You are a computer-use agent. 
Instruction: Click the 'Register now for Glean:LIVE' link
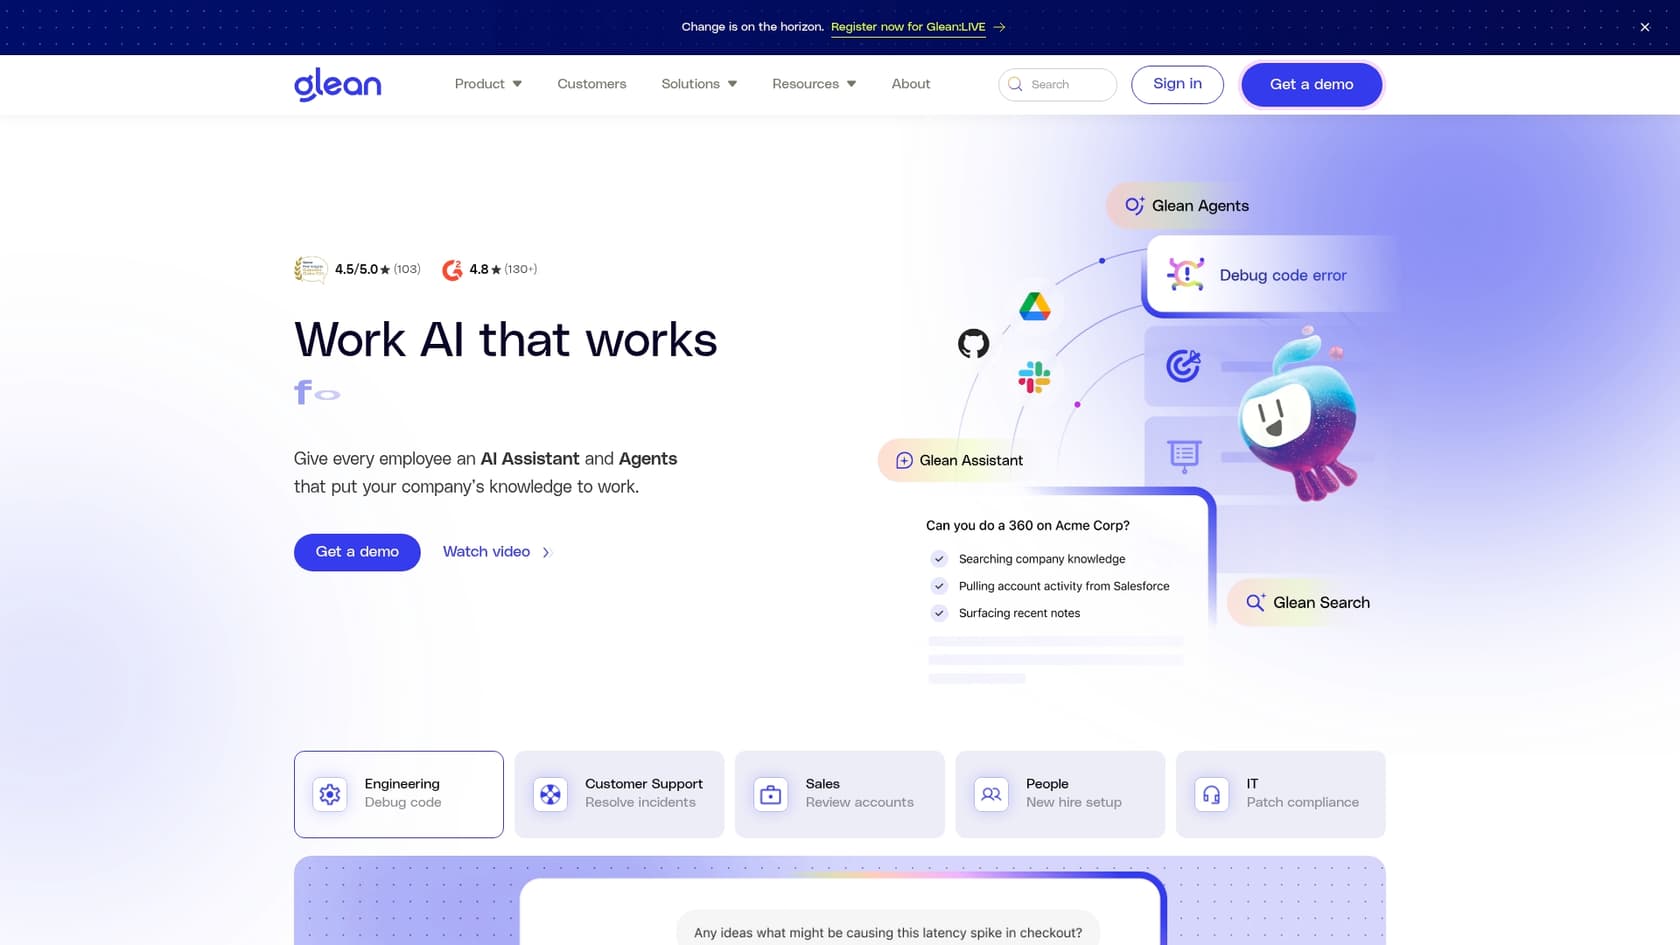tap(907, 27)
